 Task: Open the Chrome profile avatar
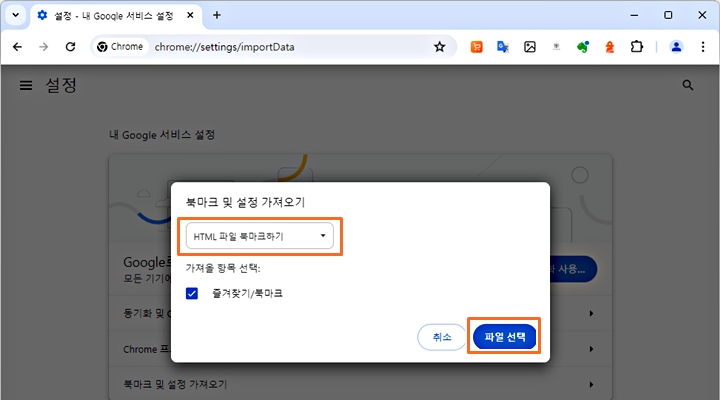pos(676,47)
